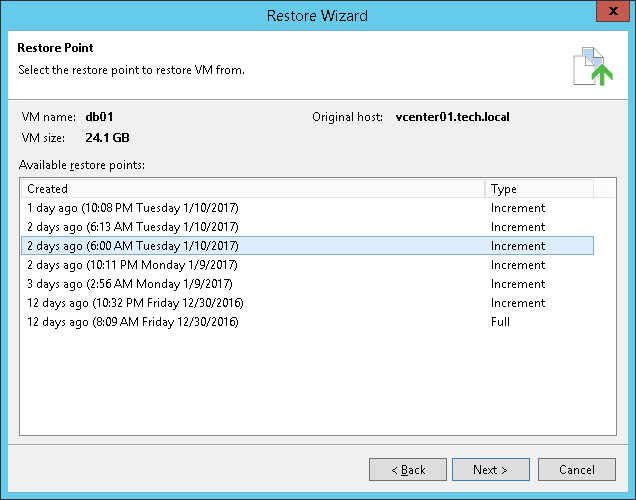Click the restore VM icon in header
This screenshot has width=636, height=500.
point(592,64)
